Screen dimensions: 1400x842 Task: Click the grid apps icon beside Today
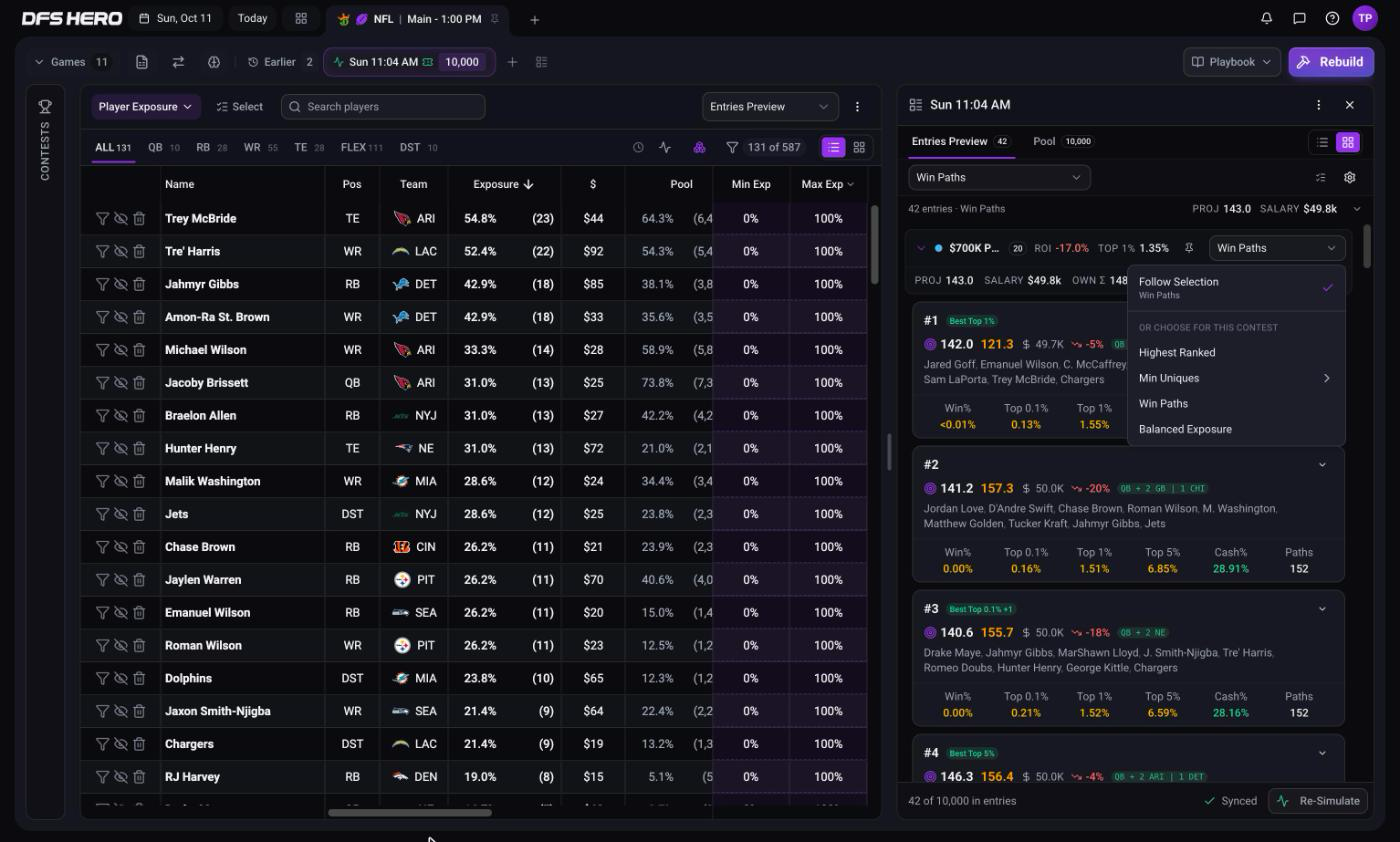point(301,18)
